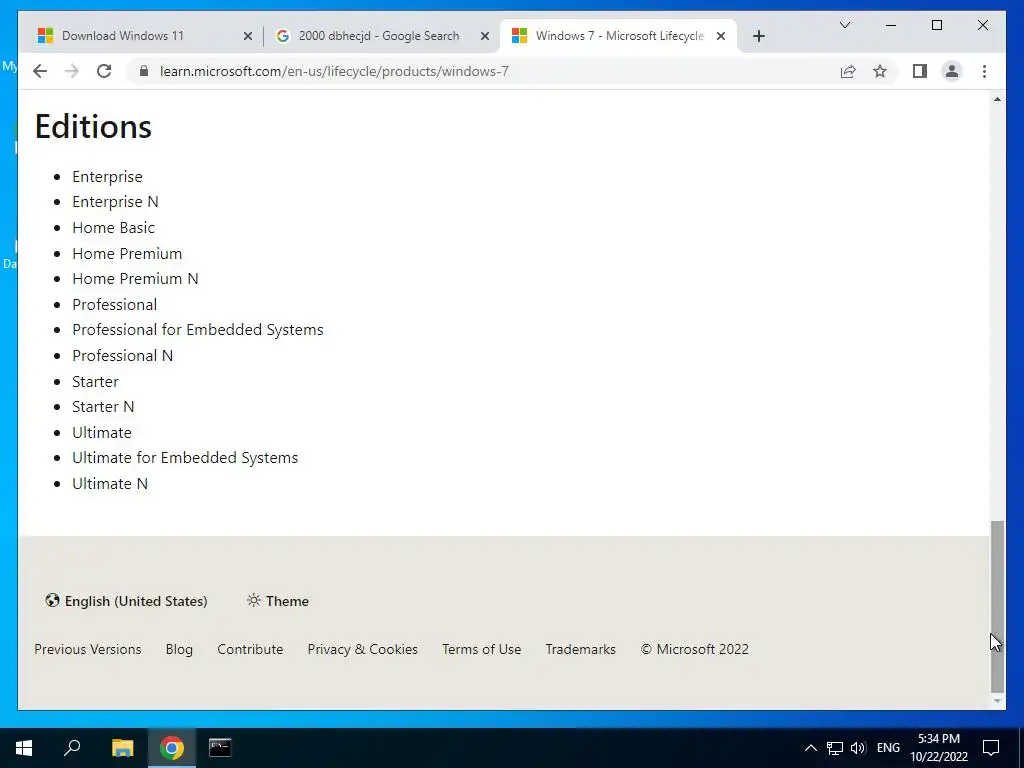Click the © Microsoft 2022 text
Viewport: 1024px width, 768px height.
pos(694,649)
